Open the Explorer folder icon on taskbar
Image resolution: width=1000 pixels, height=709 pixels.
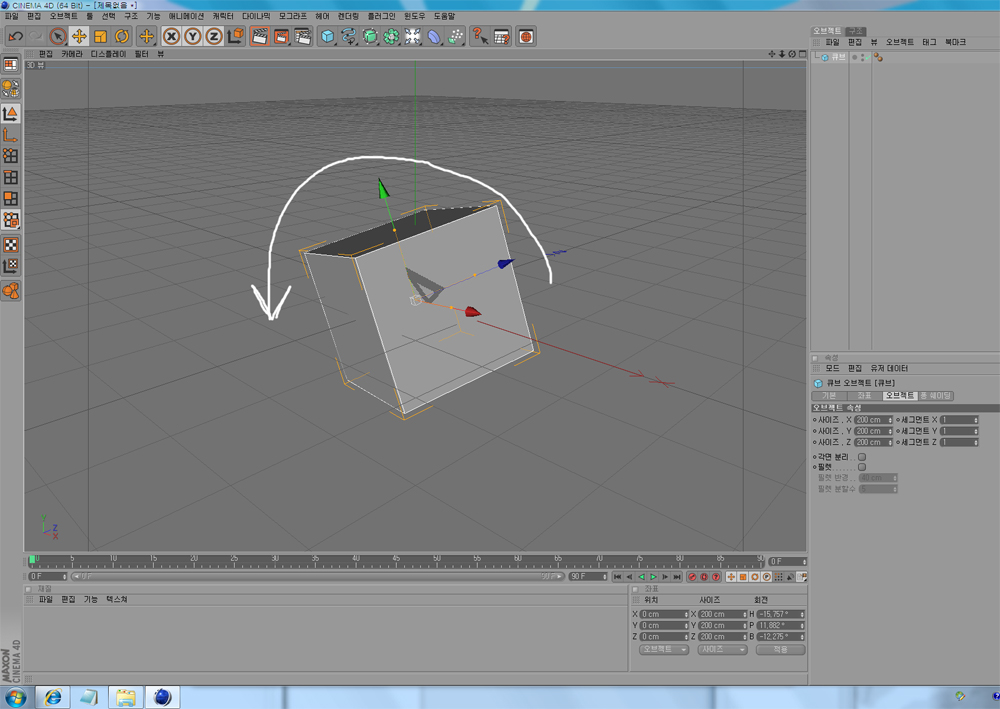126,698
